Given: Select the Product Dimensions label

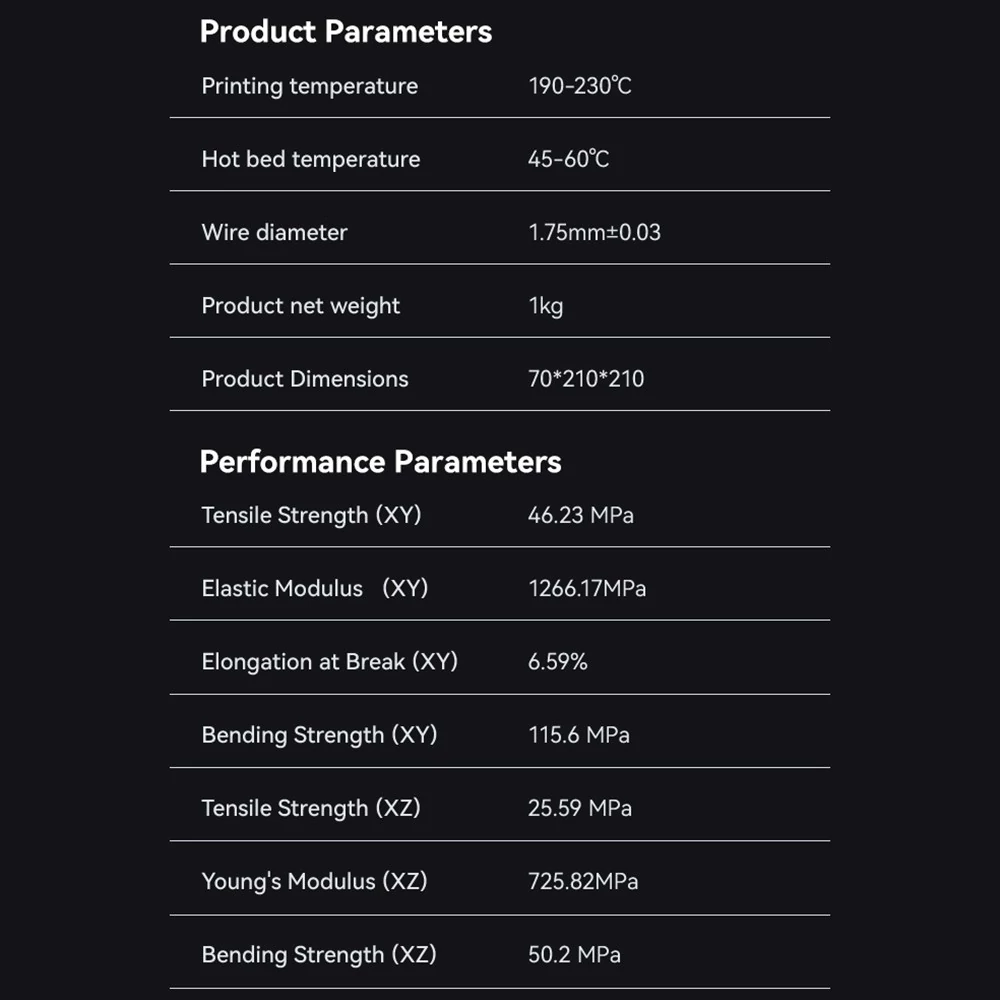Looking at the screenshot, I should (305, 379).
